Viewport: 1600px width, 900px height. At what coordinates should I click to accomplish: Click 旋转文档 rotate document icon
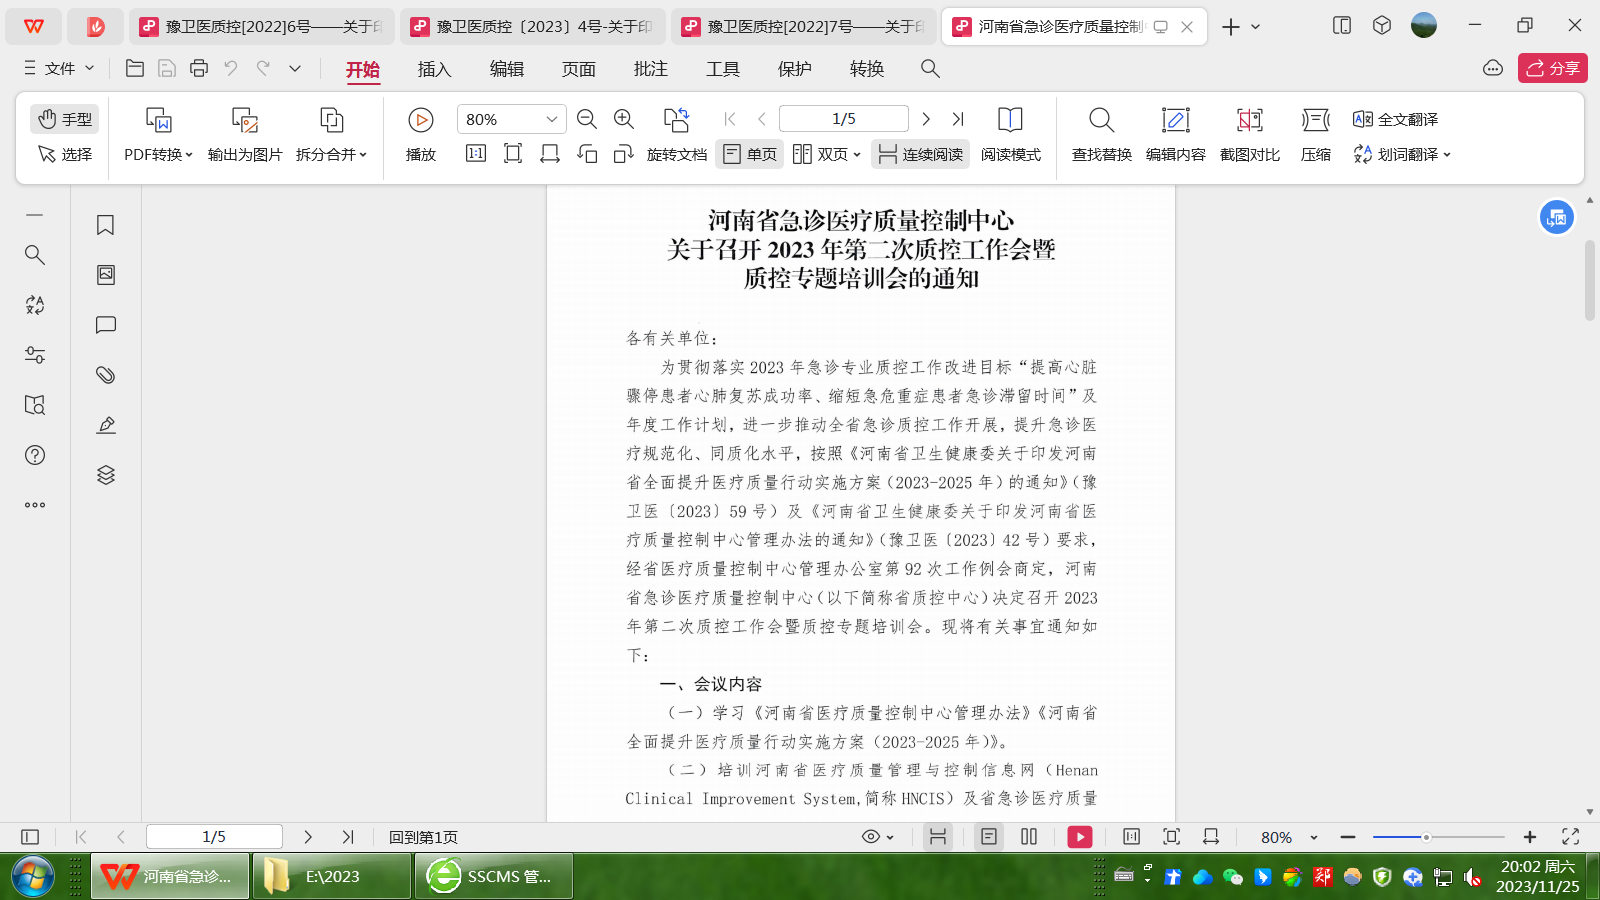coord(676,121)
